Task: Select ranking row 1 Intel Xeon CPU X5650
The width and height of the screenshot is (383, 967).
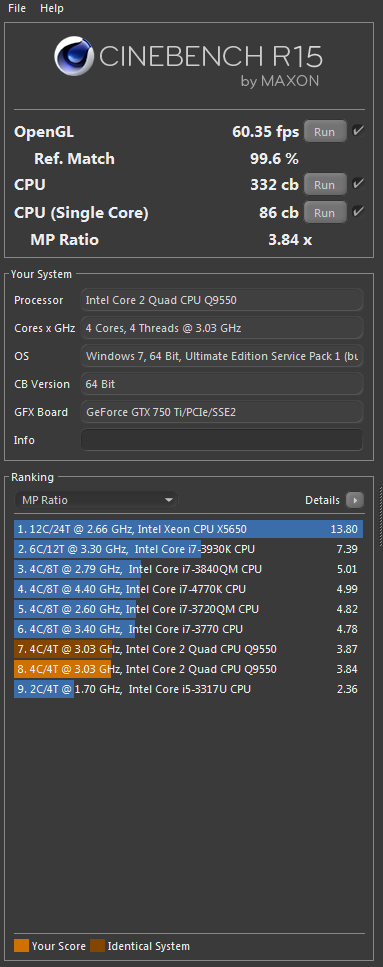Action: tap(189, 529)
